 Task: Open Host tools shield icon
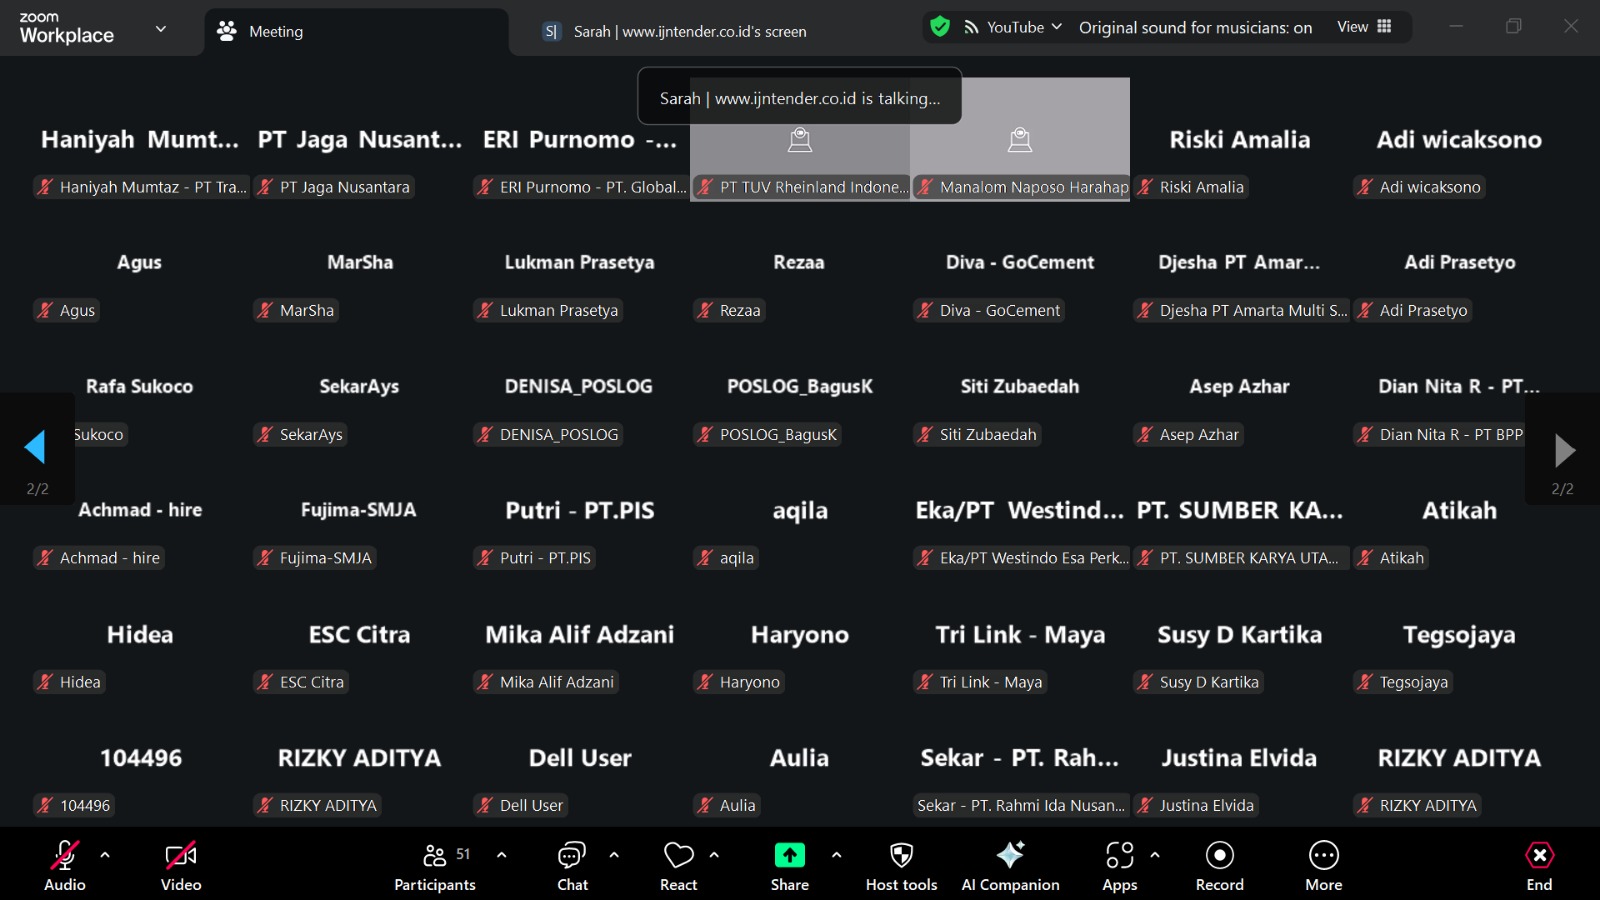(901, 866)
